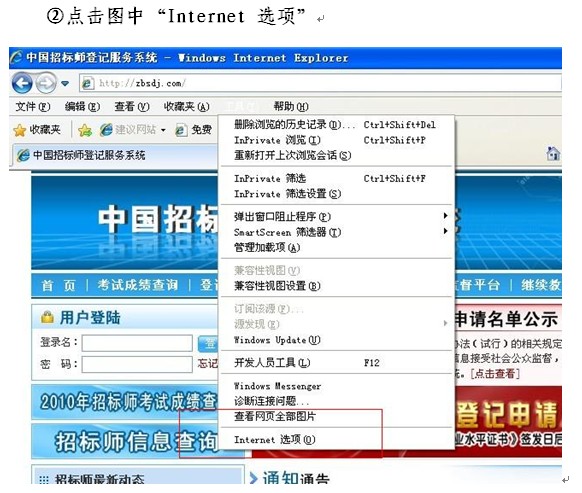Choose 诊断连接问题... menu entry

point(336,401)
